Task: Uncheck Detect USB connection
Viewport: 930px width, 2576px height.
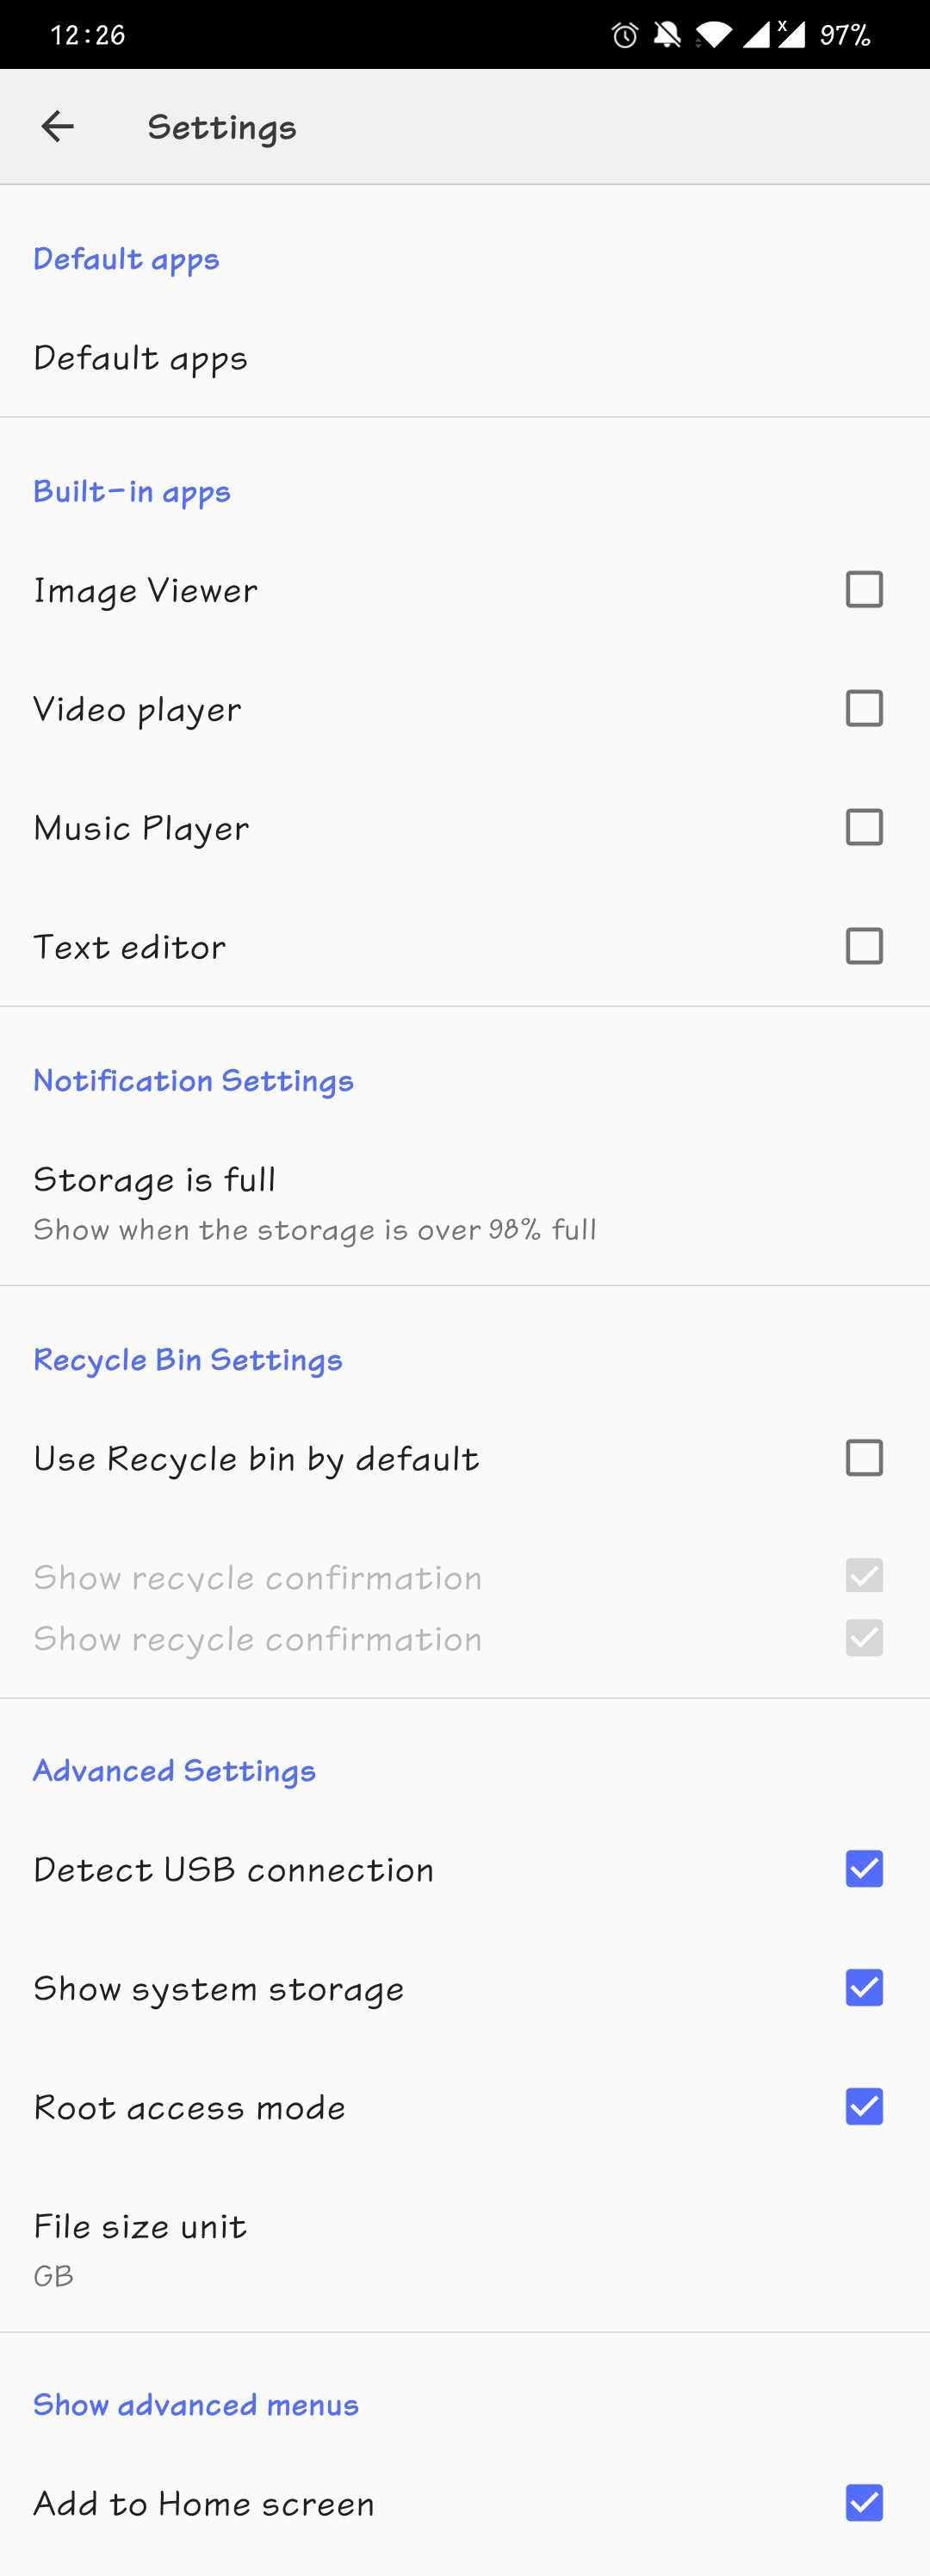Action: click(864, 1870)
